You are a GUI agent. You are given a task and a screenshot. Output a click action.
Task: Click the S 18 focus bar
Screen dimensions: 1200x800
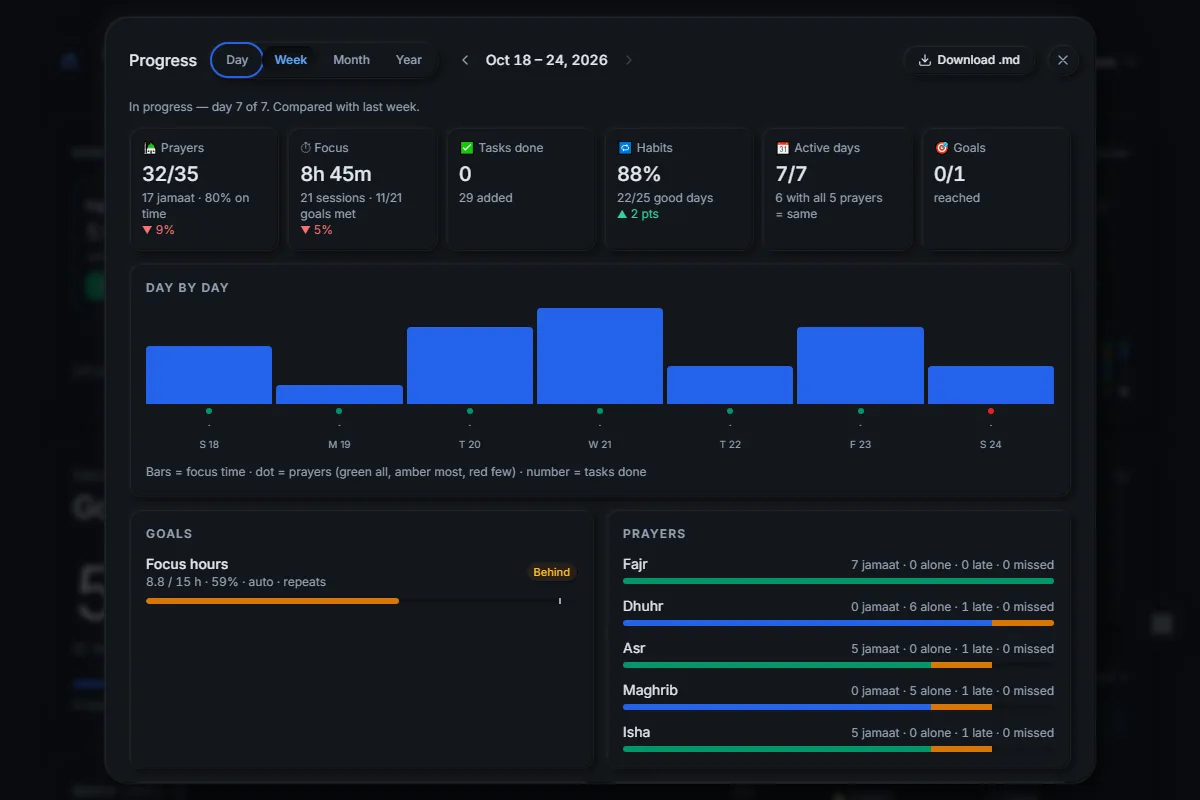point(209,375)
